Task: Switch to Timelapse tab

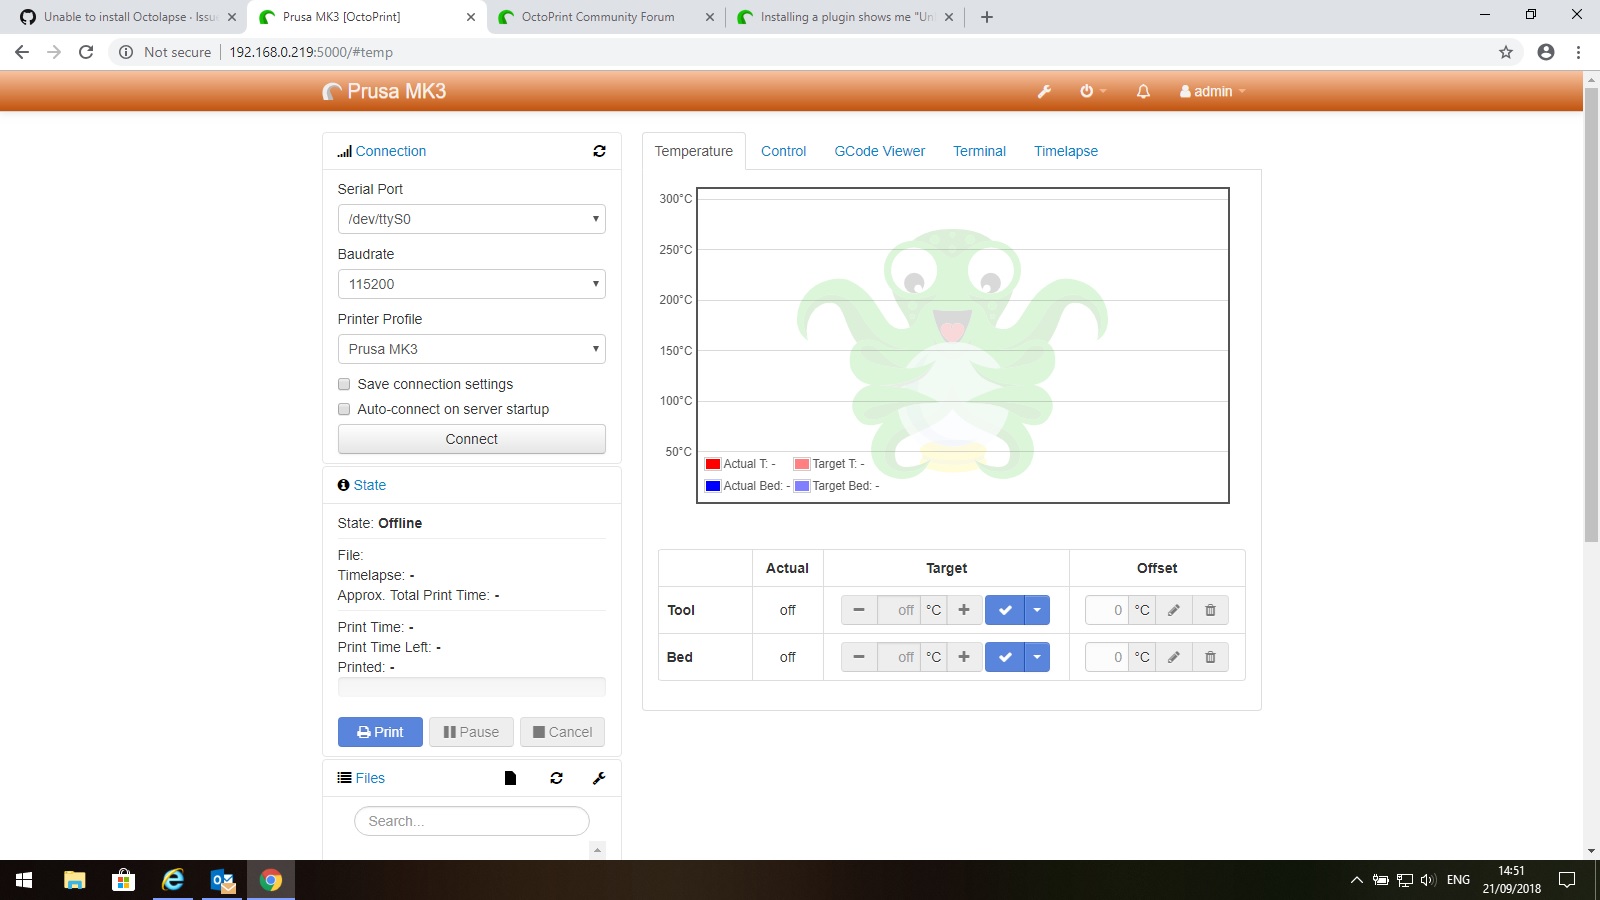Action: [x=1066, y=151]
